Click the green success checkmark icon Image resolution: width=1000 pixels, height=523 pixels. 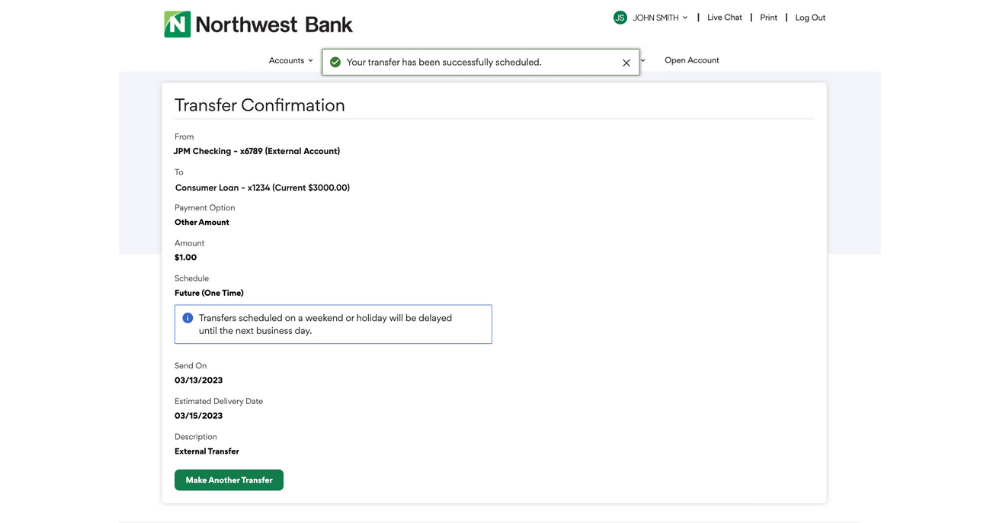(x=335, y=62)
